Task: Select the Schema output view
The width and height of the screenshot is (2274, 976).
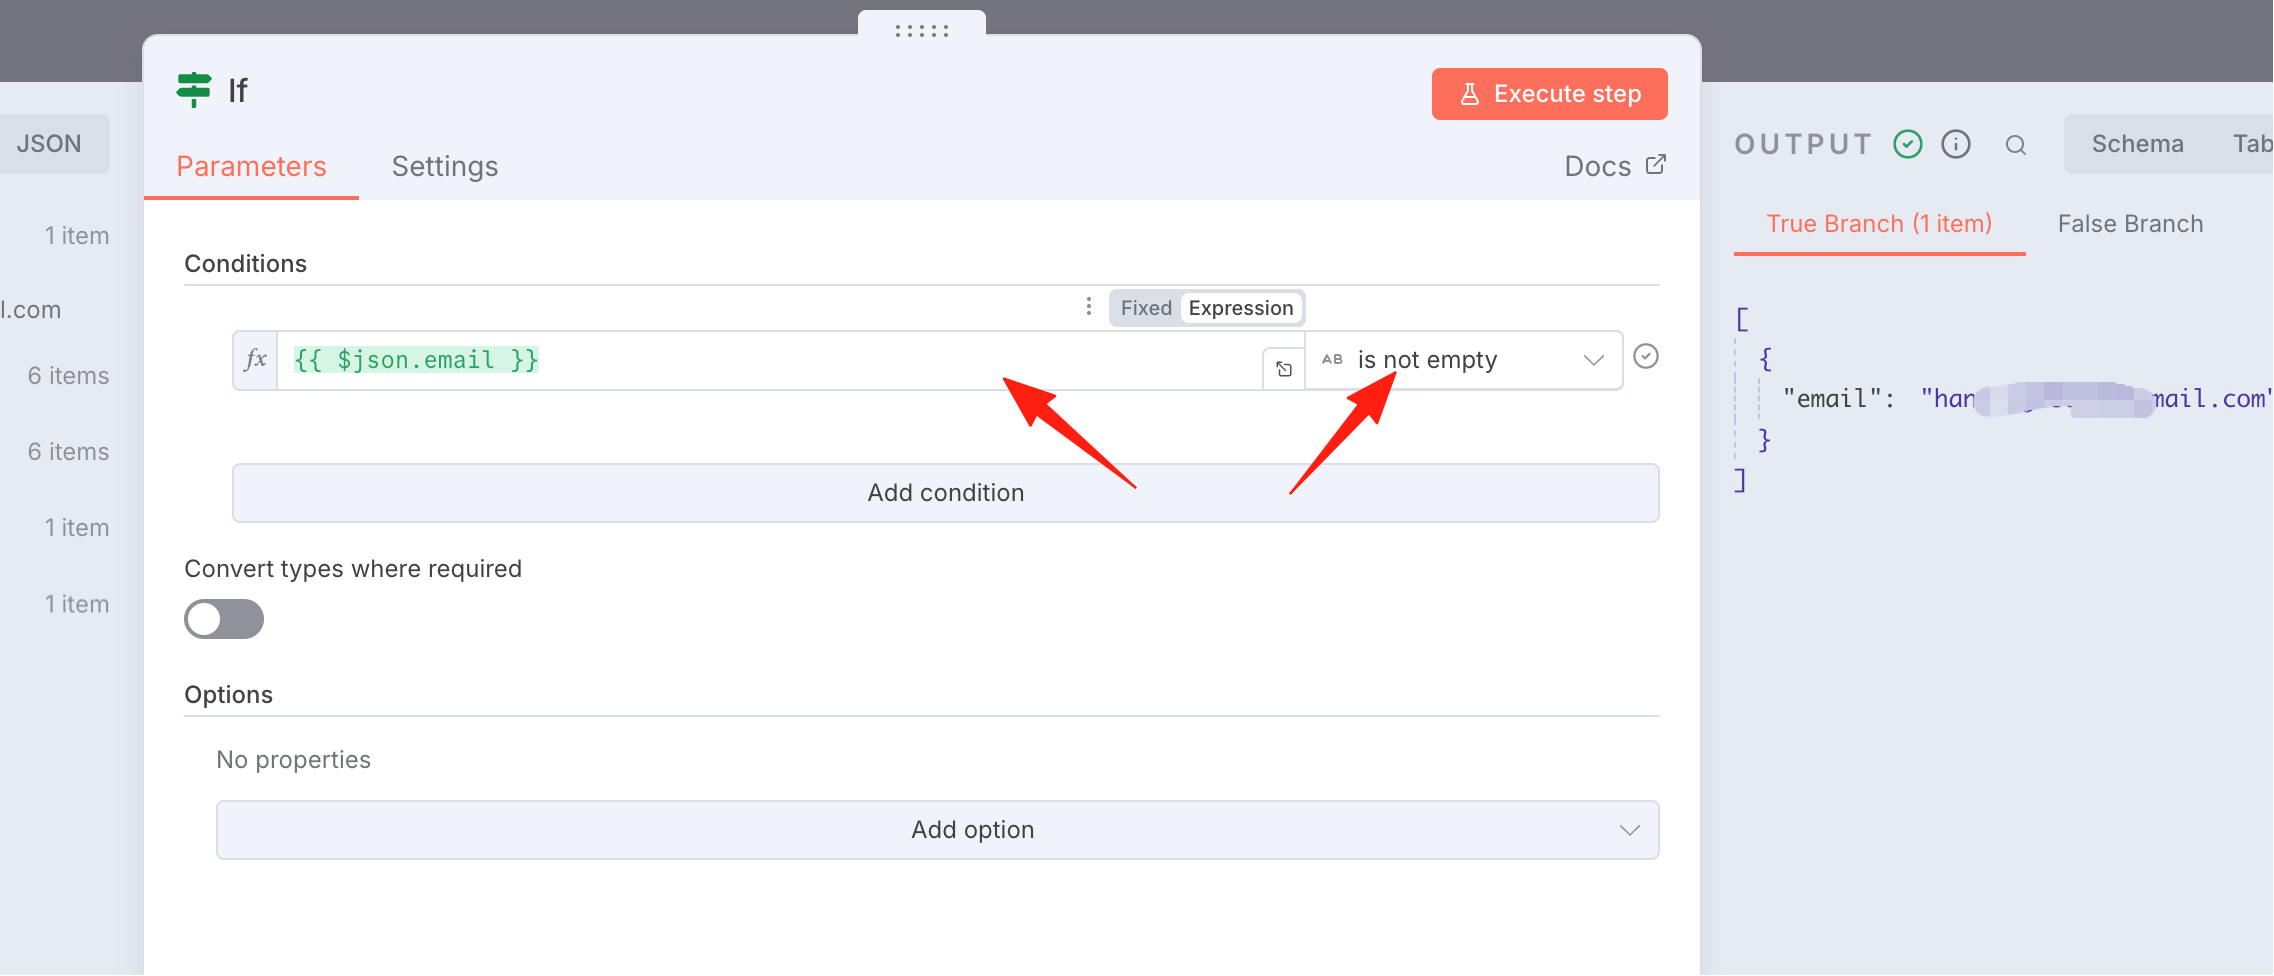Action: (x=2138, y=144)
